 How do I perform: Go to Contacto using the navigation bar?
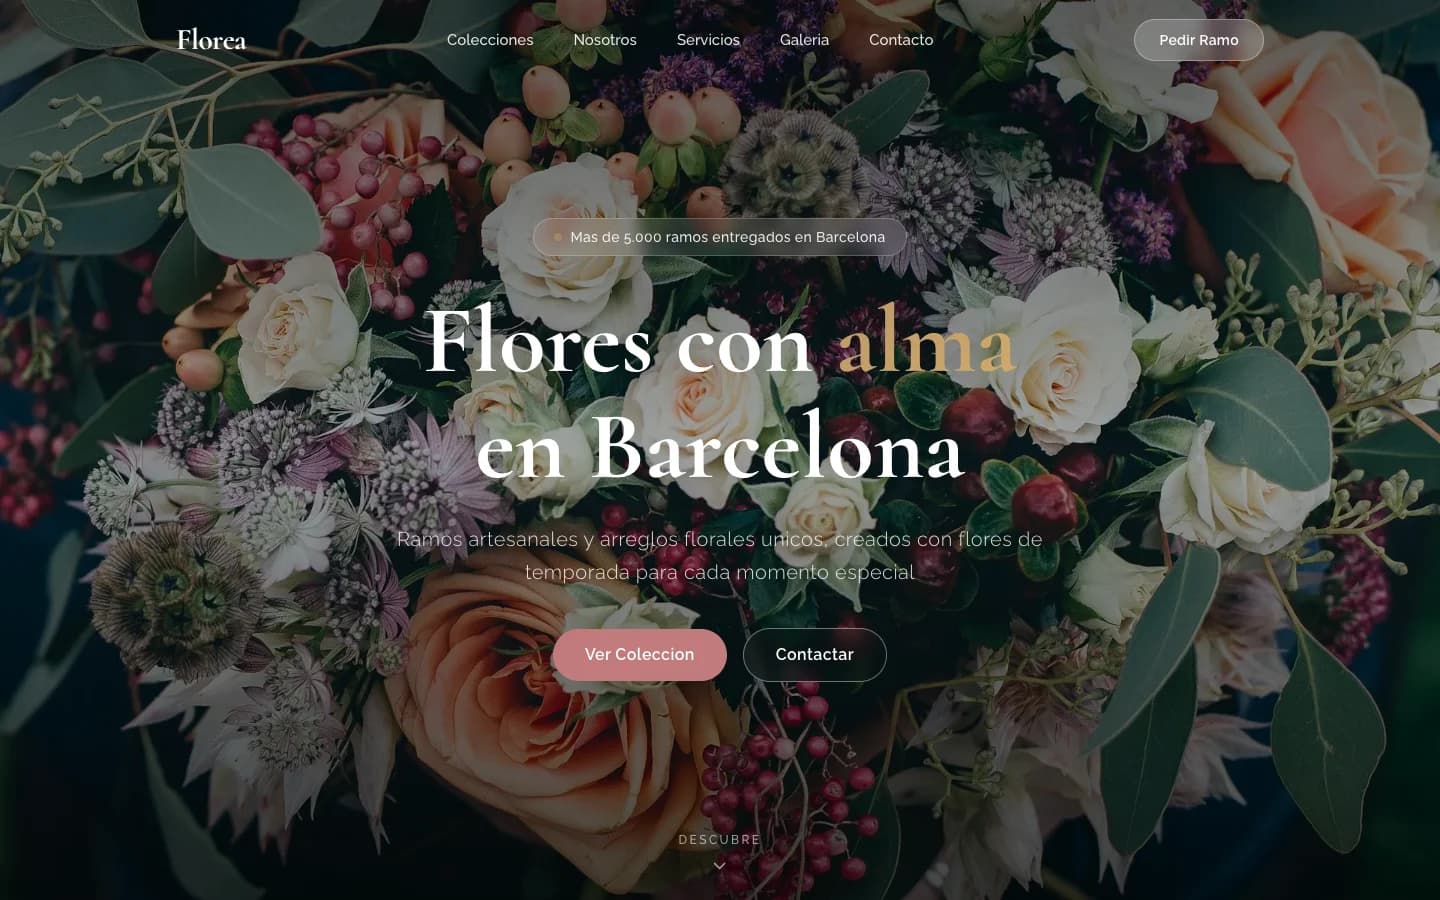(900, 40)
